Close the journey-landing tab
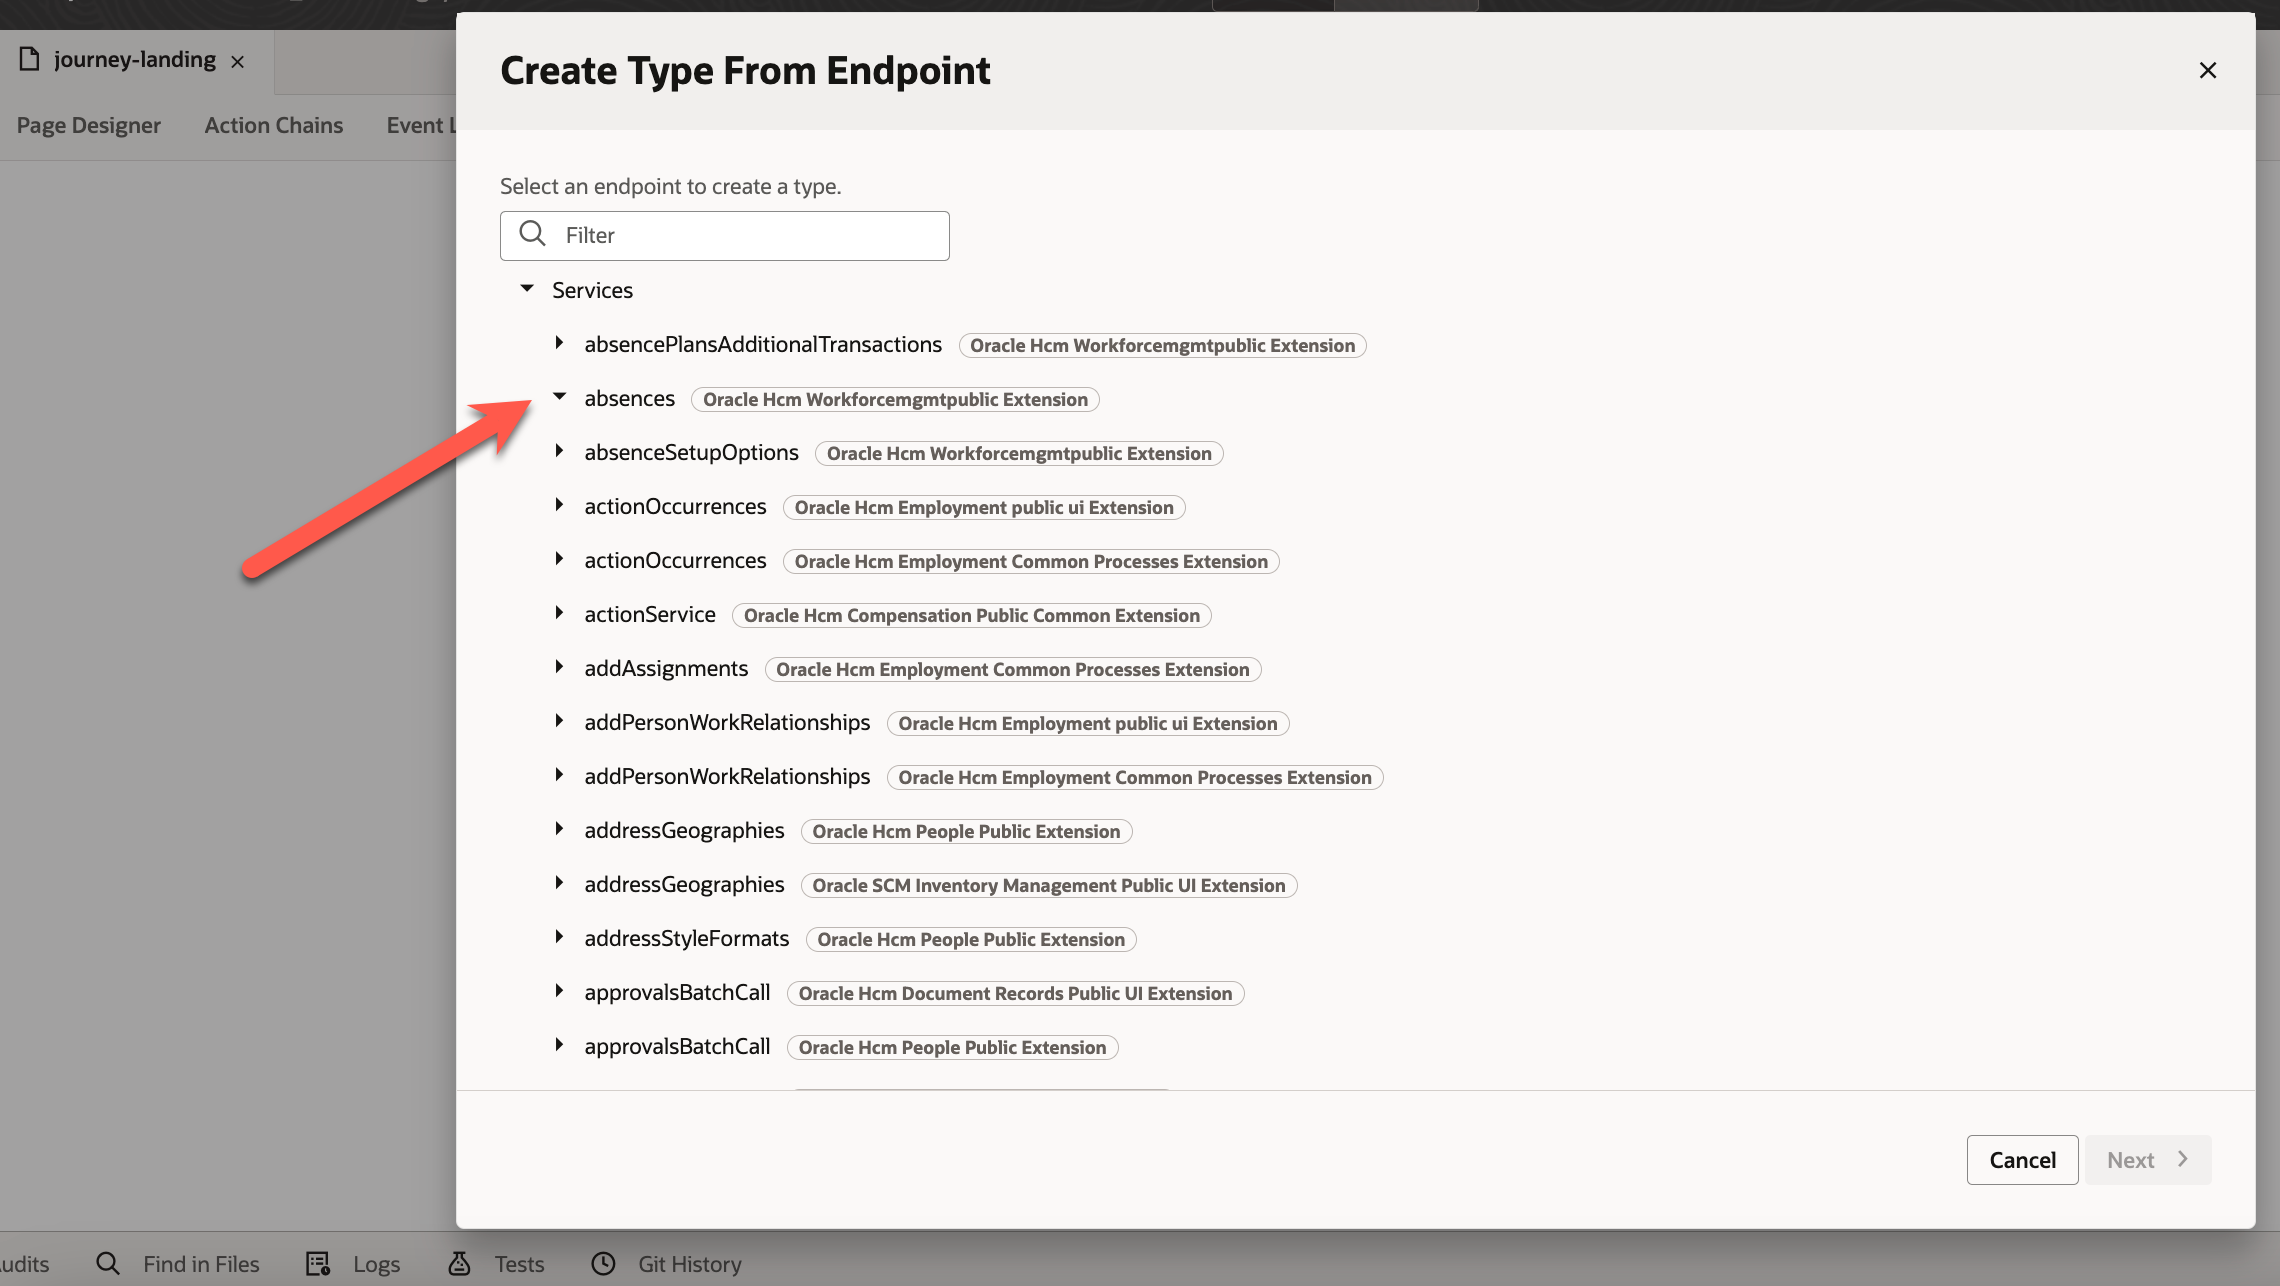Screen dimensions: 2280x1286 [238, 62]
